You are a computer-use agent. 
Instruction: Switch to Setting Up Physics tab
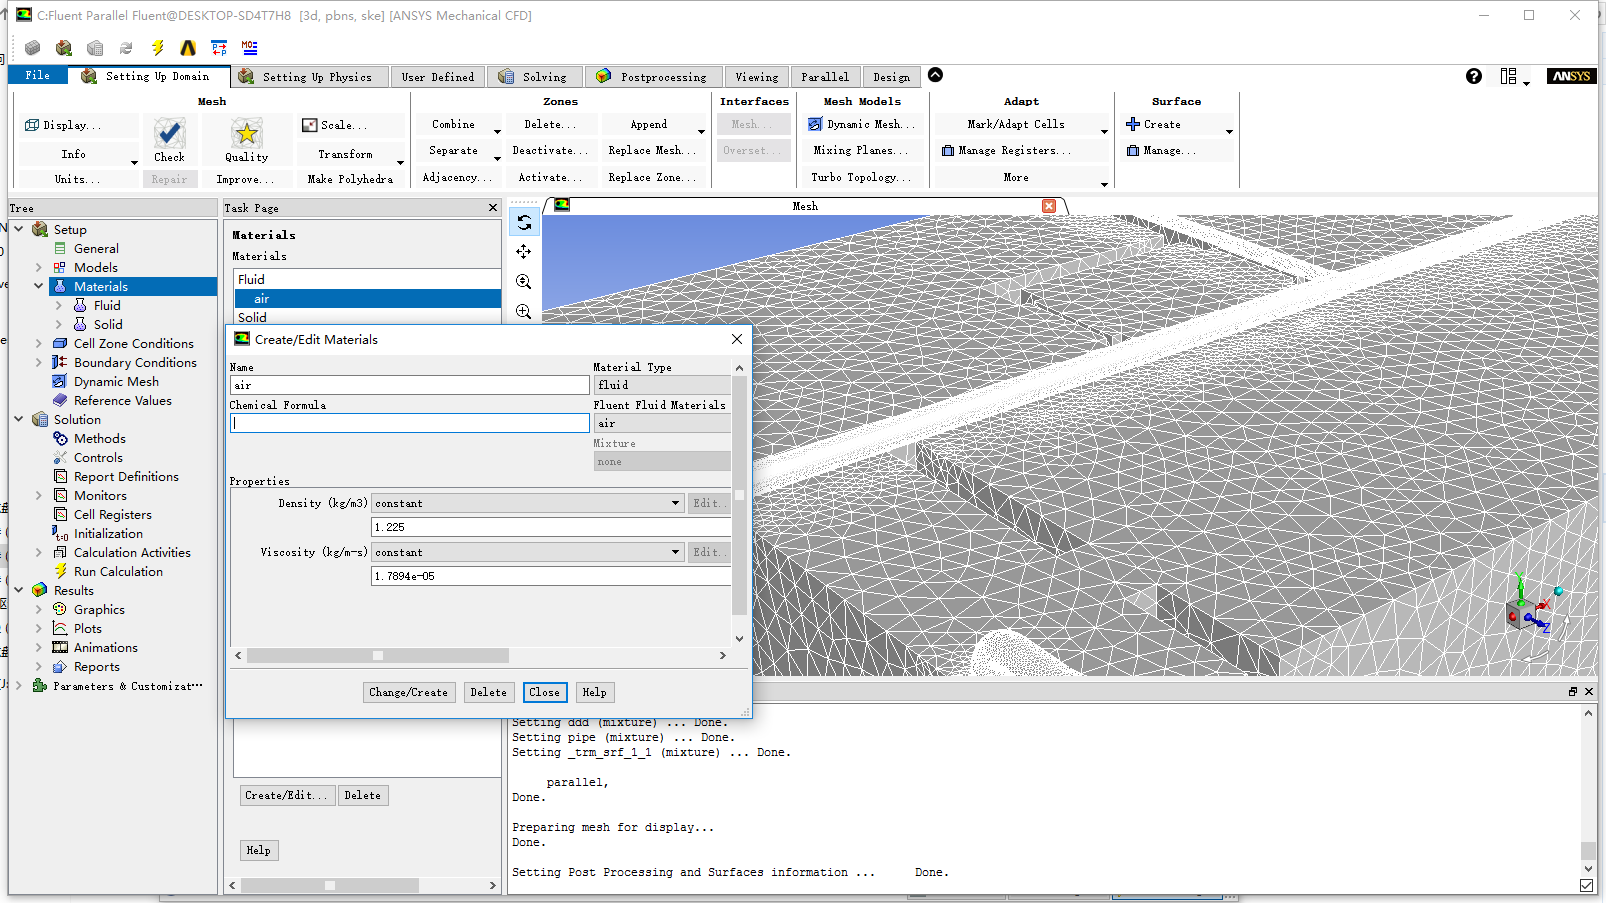[310, 77]
